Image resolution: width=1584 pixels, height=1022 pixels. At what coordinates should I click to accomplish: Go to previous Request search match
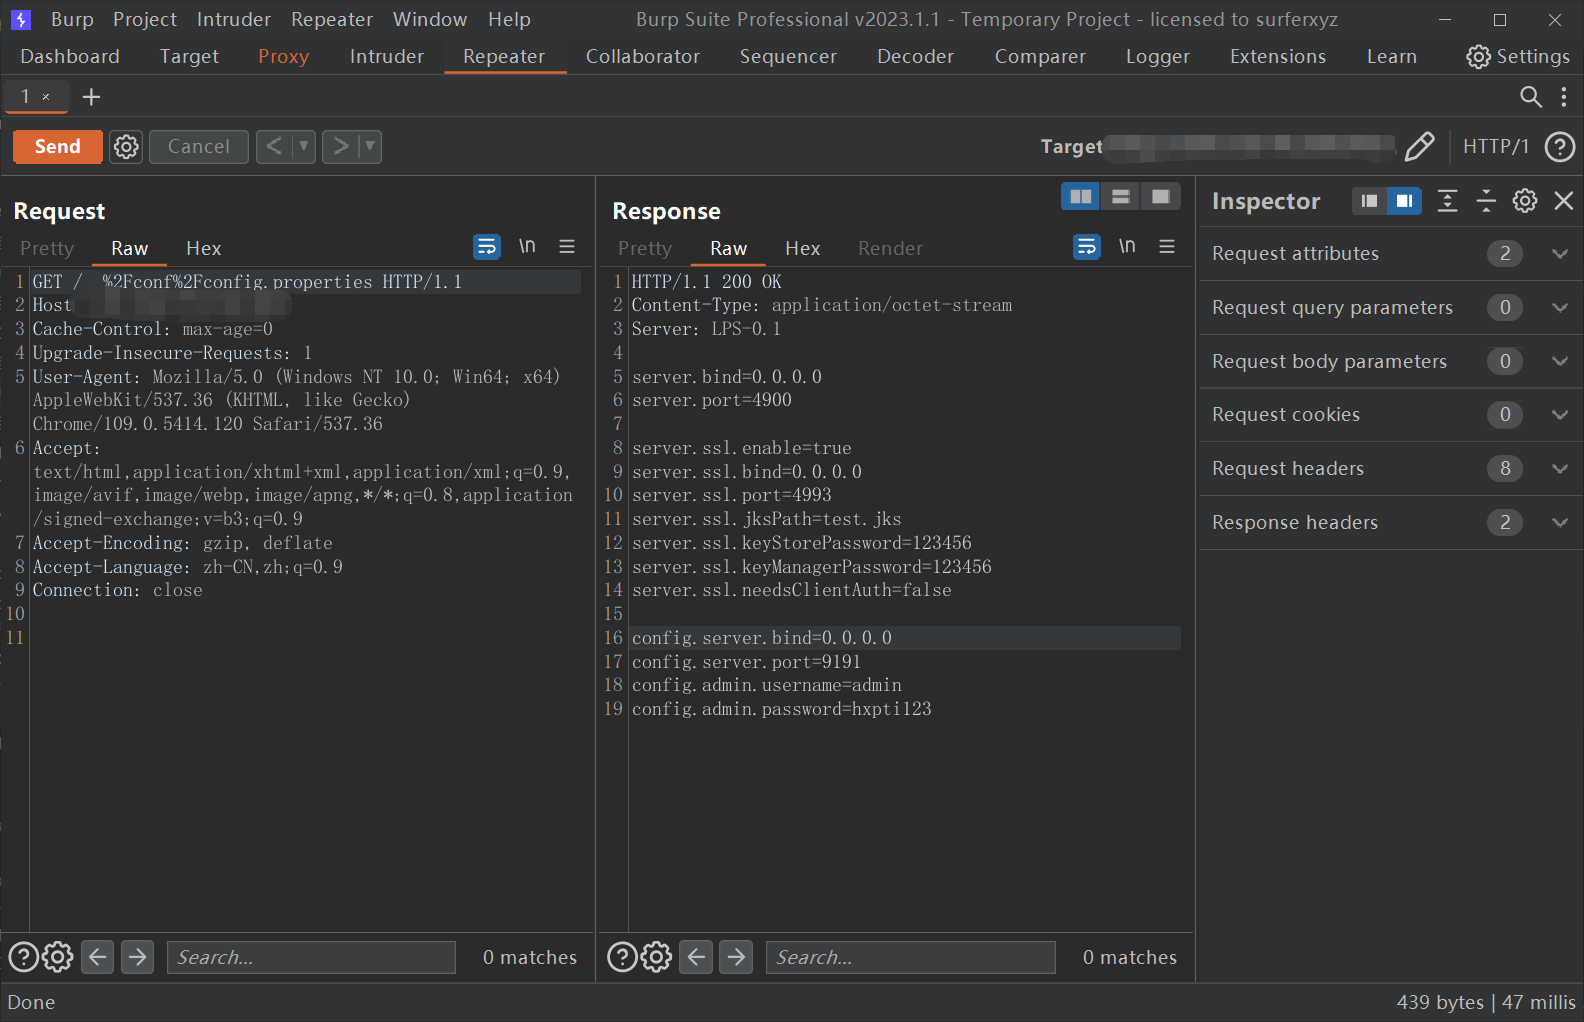97,957
